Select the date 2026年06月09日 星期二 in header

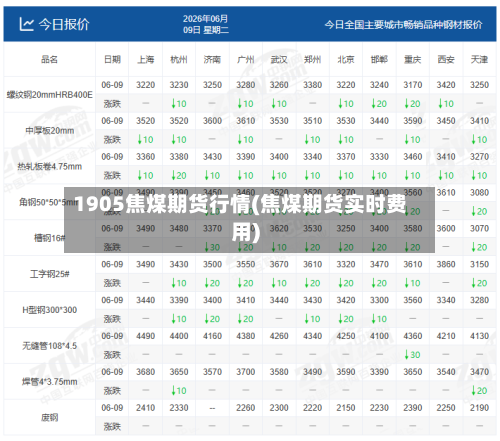pyautogui.click(x=206, y=24)
